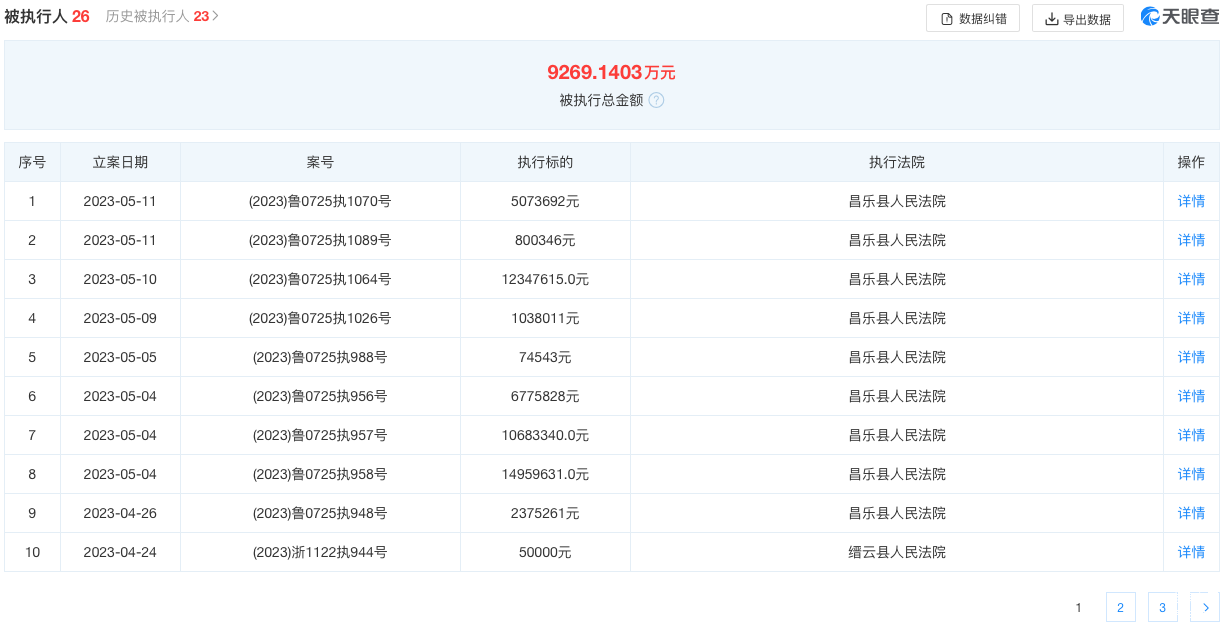Click the help icon beside 被执行总金额
The height and width of the screenshot is (628, 1224).
coord(656,100)
